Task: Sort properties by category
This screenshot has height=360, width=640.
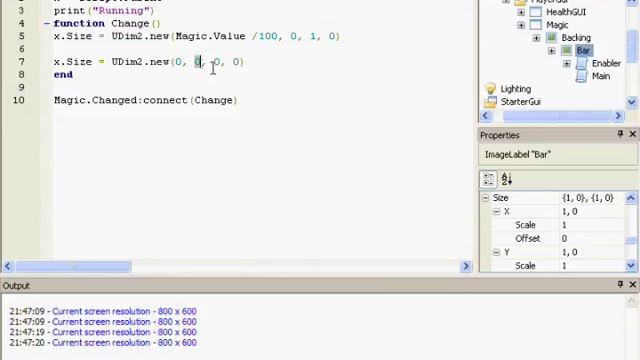Action: click(489, 179)
